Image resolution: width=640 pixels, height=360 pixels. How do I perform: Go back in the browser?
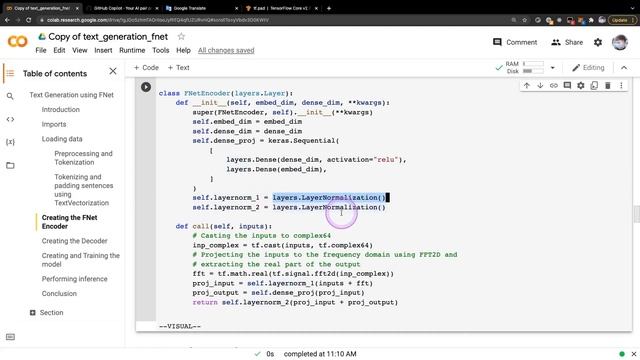click(7, 20)
